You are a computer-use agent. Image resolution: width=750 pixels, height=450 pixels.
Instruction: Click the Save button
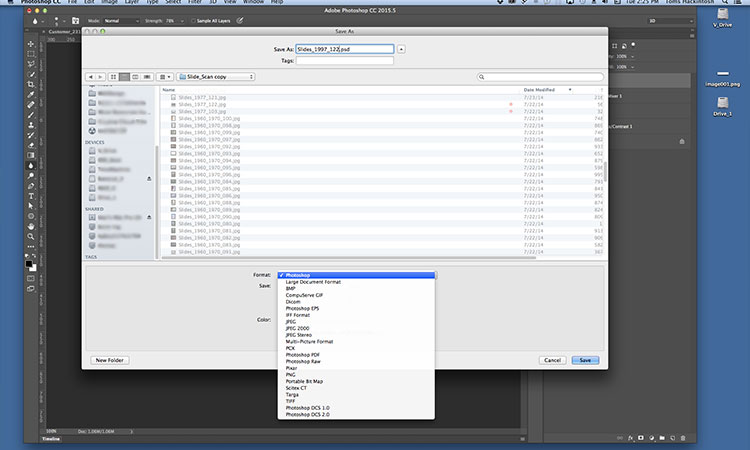pos(586,359)
